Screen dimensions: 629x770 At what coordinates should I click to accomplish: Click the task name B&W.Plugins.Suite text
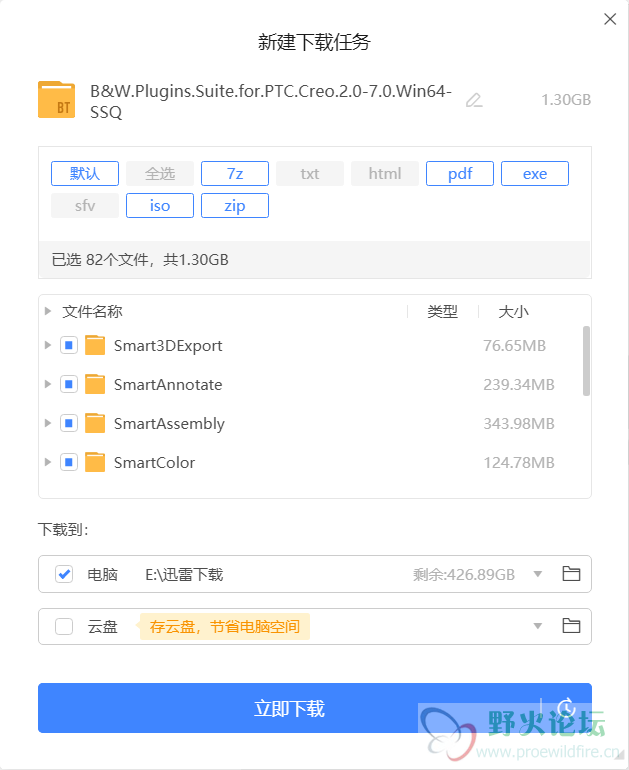point(271,102)
